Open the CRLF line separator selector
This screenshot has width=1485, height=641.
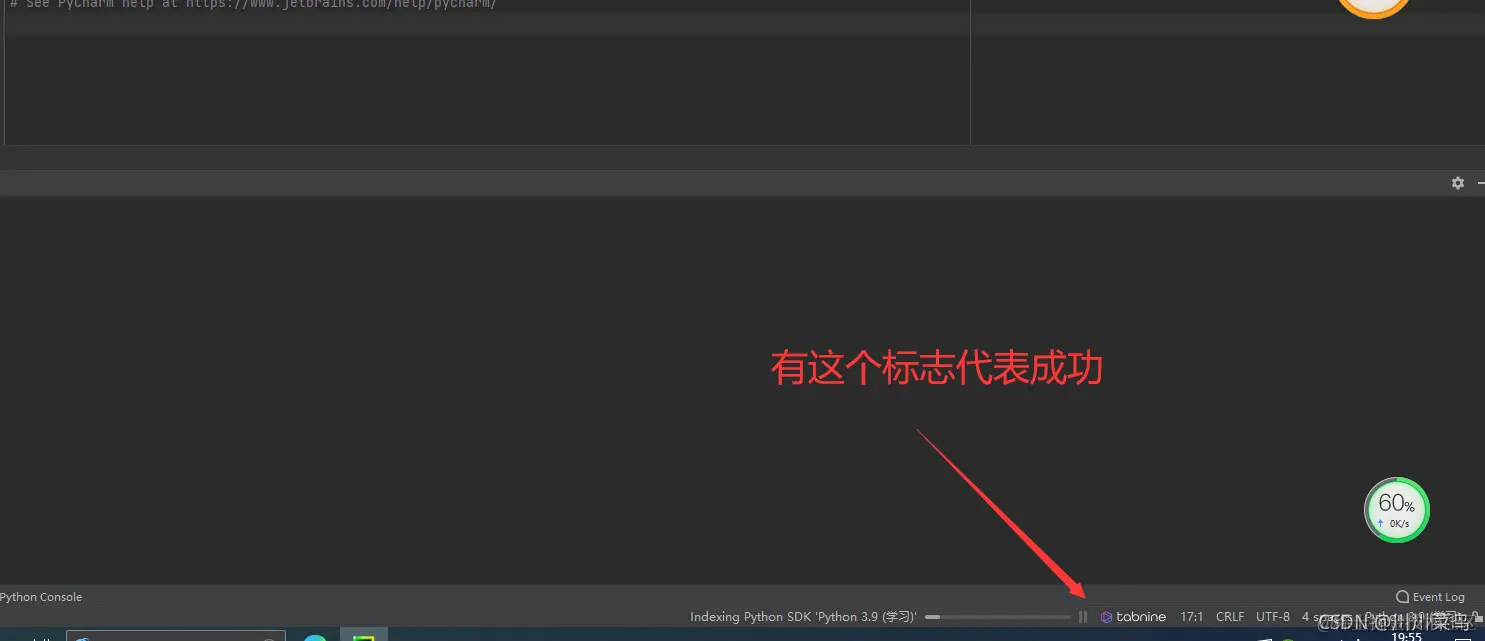pyautogui.click(x=1229, y=616)
